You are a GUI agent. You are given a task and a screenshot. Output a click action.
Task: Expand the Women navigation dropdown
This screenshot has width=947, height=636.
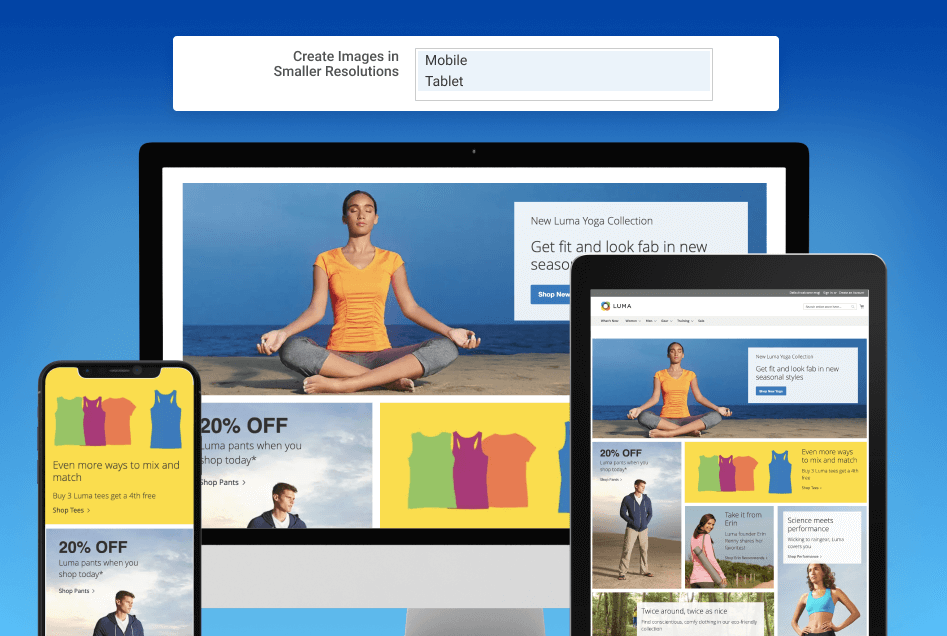click(x=632, y=320)
